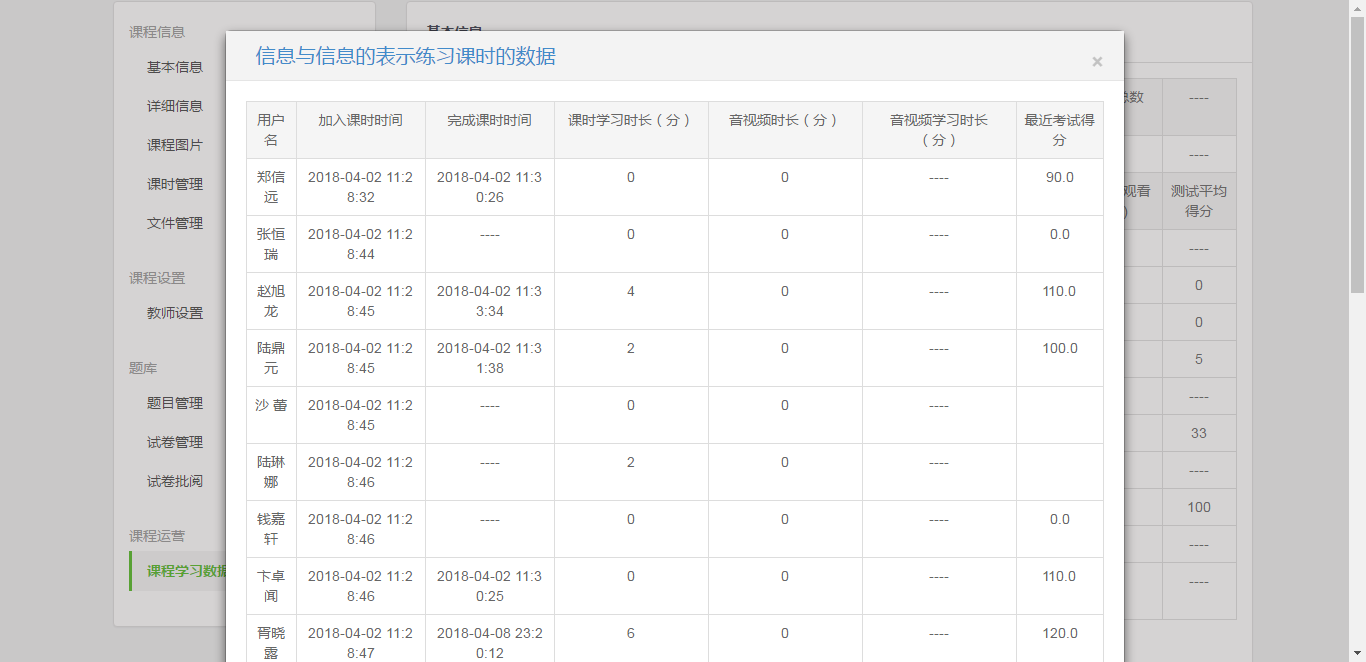Open 基本信息 in the sidebar
This screenshot has width=1366, height=662.
pos(175,67)
